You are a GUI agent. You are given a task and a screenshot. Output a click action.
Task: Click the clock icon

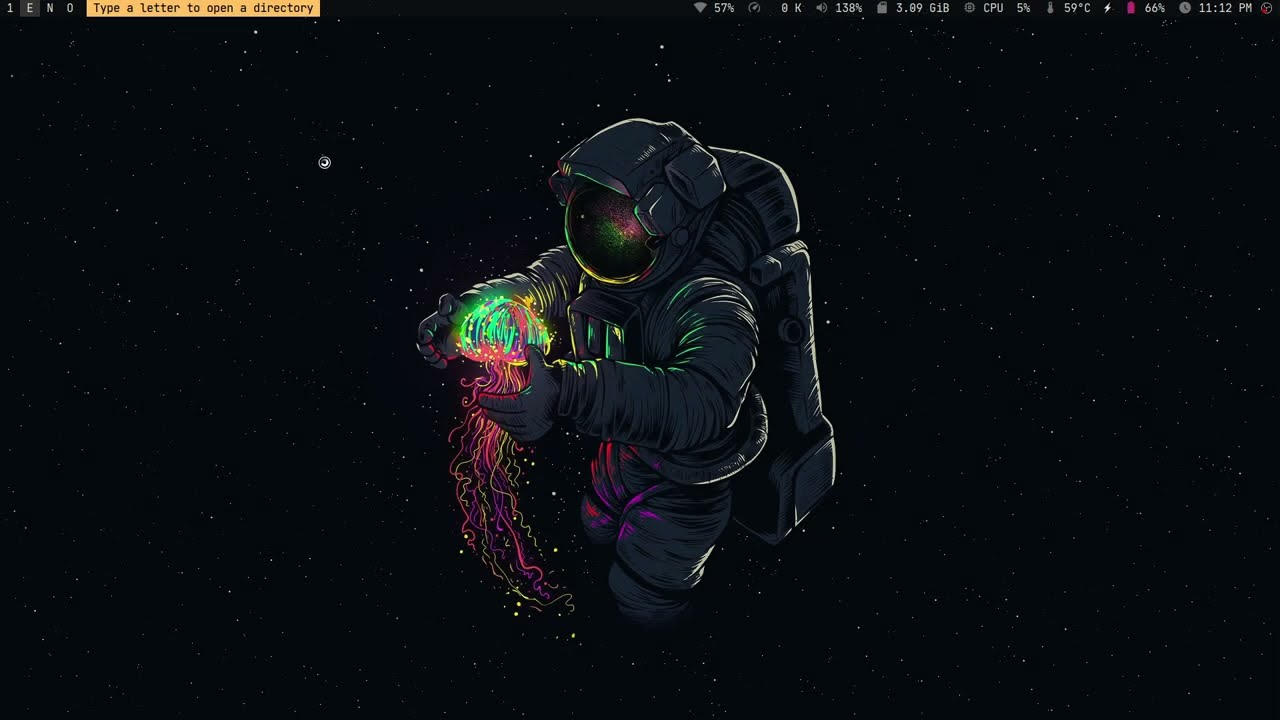1185,8
